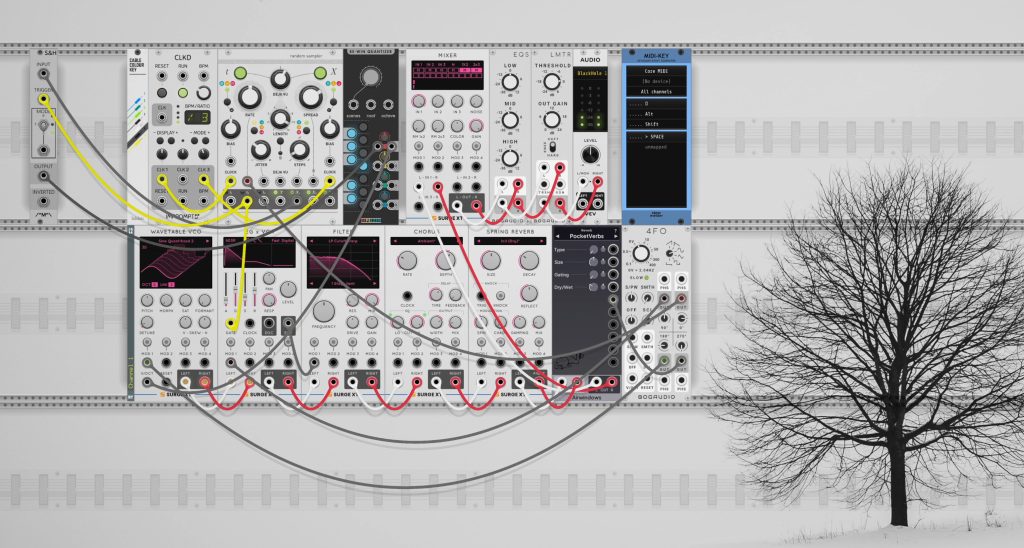Adjust the LOW knob on the EQS module
Screen dimensions: 1024x548
click(510, 82)
